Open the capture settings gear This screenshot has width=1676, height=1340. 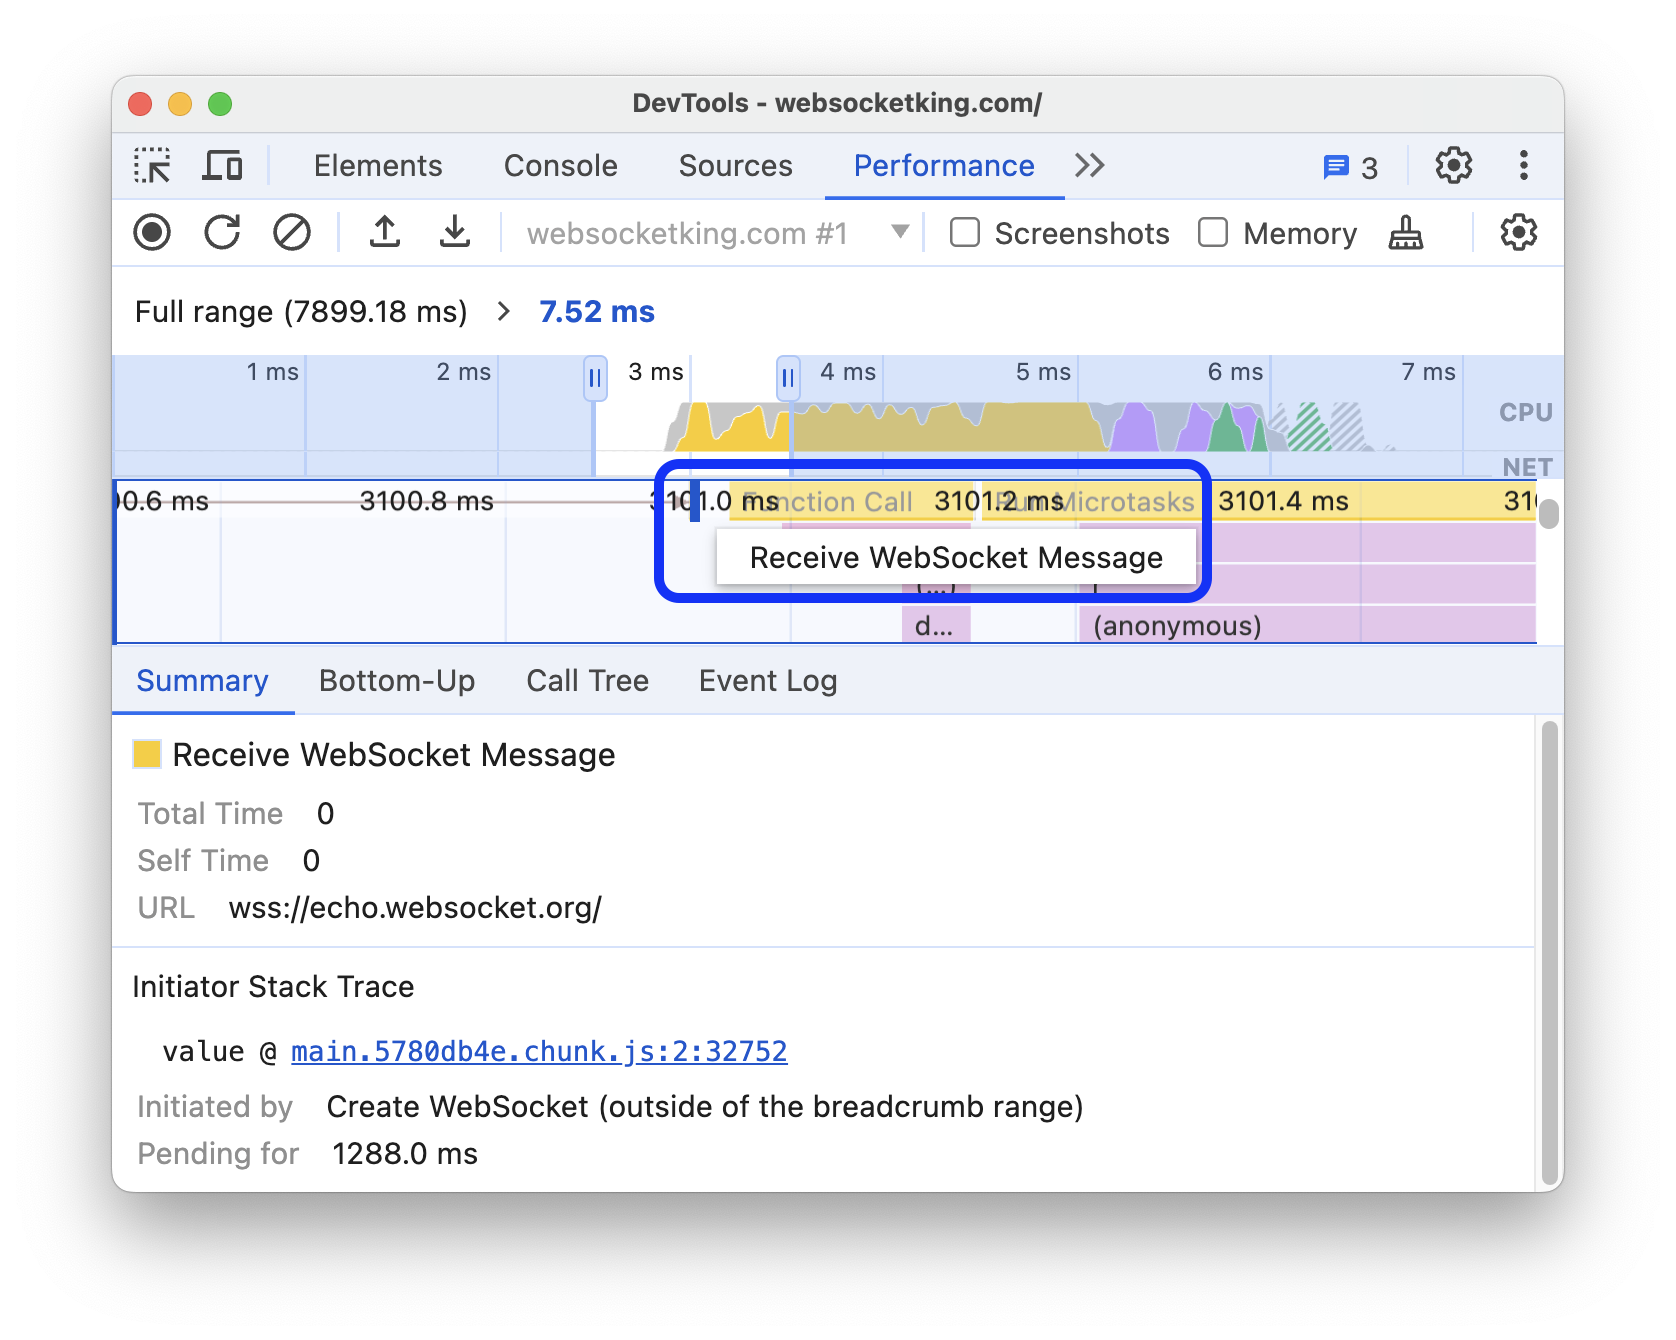[x=1518, y=232]
